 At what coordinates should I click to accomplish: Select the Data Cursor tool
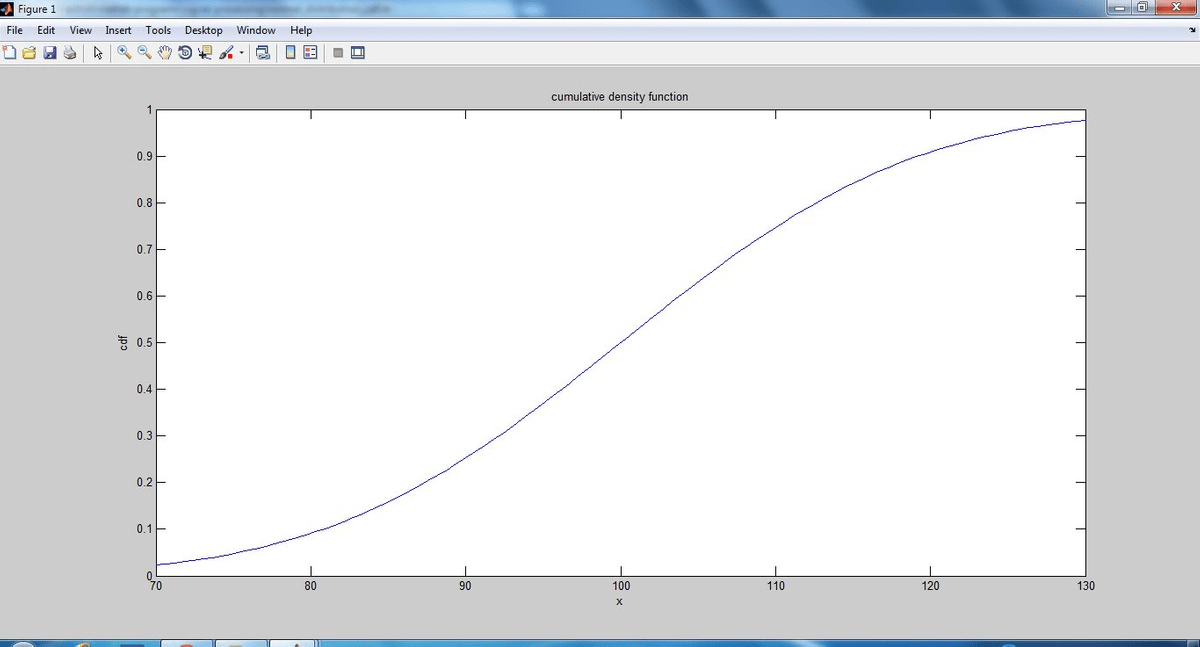click(x=205, y=52)
